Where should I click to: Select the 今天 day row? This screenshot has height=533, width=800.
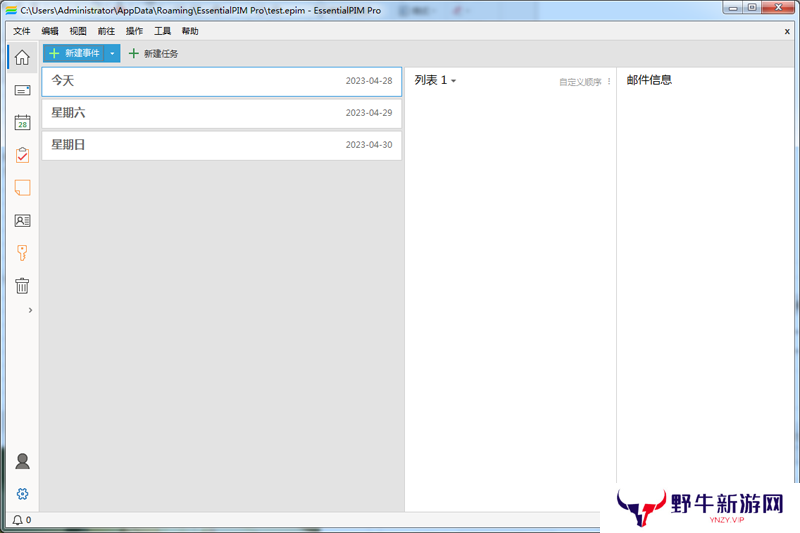pyautogui.click(x=221, y=81)
